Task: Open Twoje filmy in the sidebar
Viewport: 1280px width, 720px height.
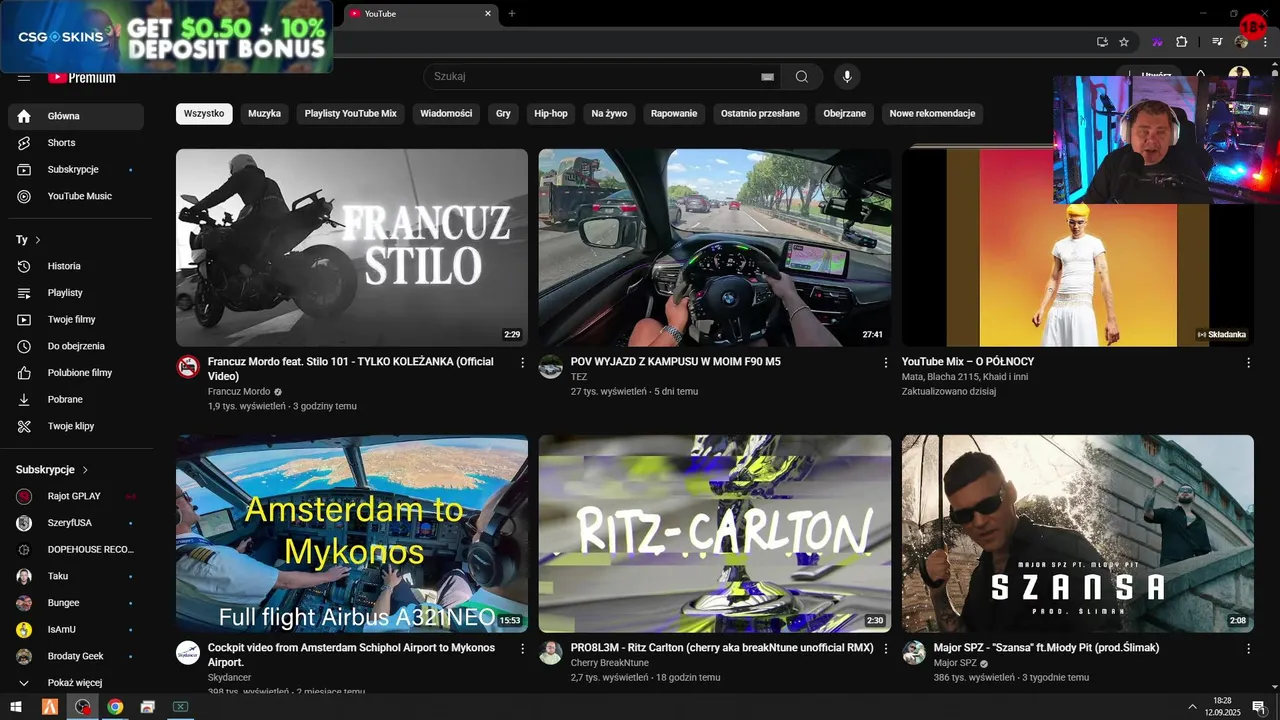Action: [x=76, y=319]
